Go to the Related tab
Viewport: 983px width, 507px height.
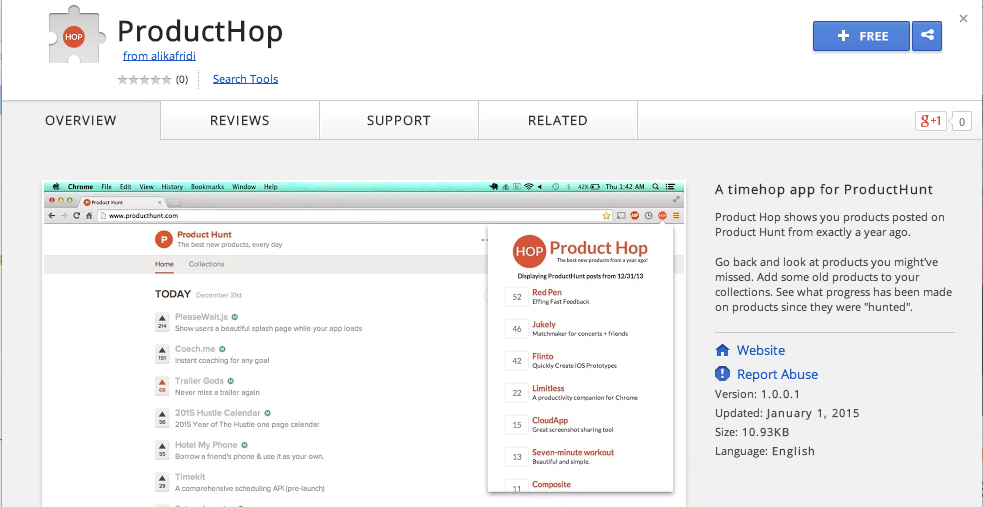click(x=558, y=120)
